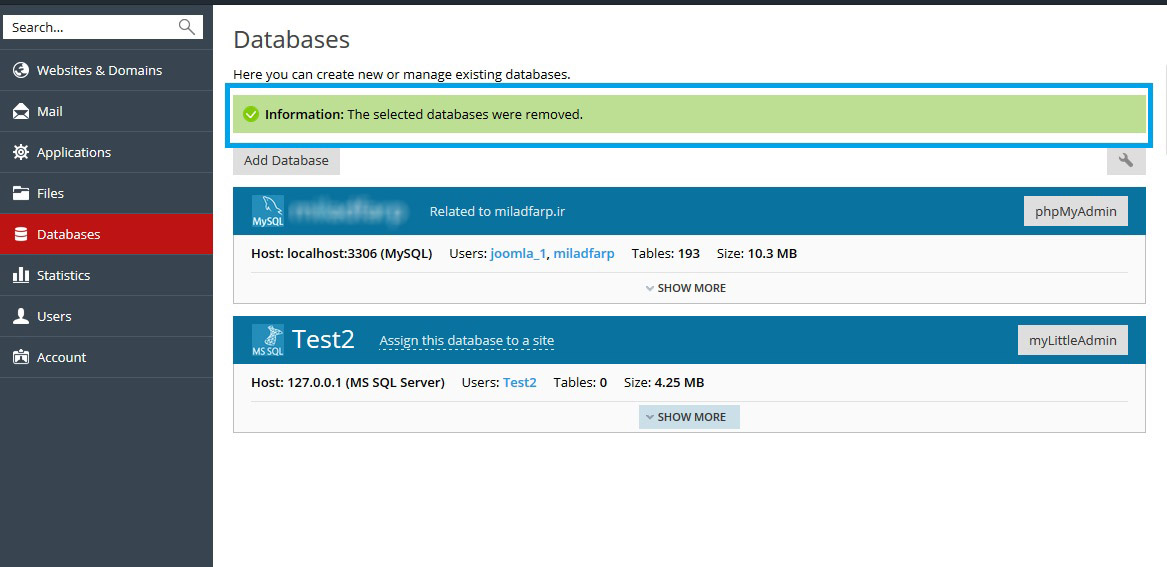The image size is (1167, 567).
Task: Click the MySQL database logo icon
Action: pos(268,211)
